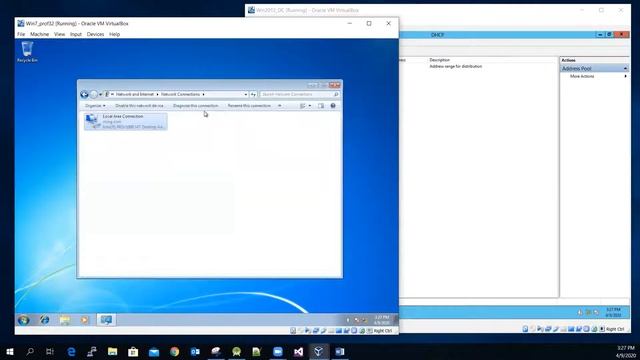Click the forward navigation arrow in Network Connections

(x=93, y=94)
